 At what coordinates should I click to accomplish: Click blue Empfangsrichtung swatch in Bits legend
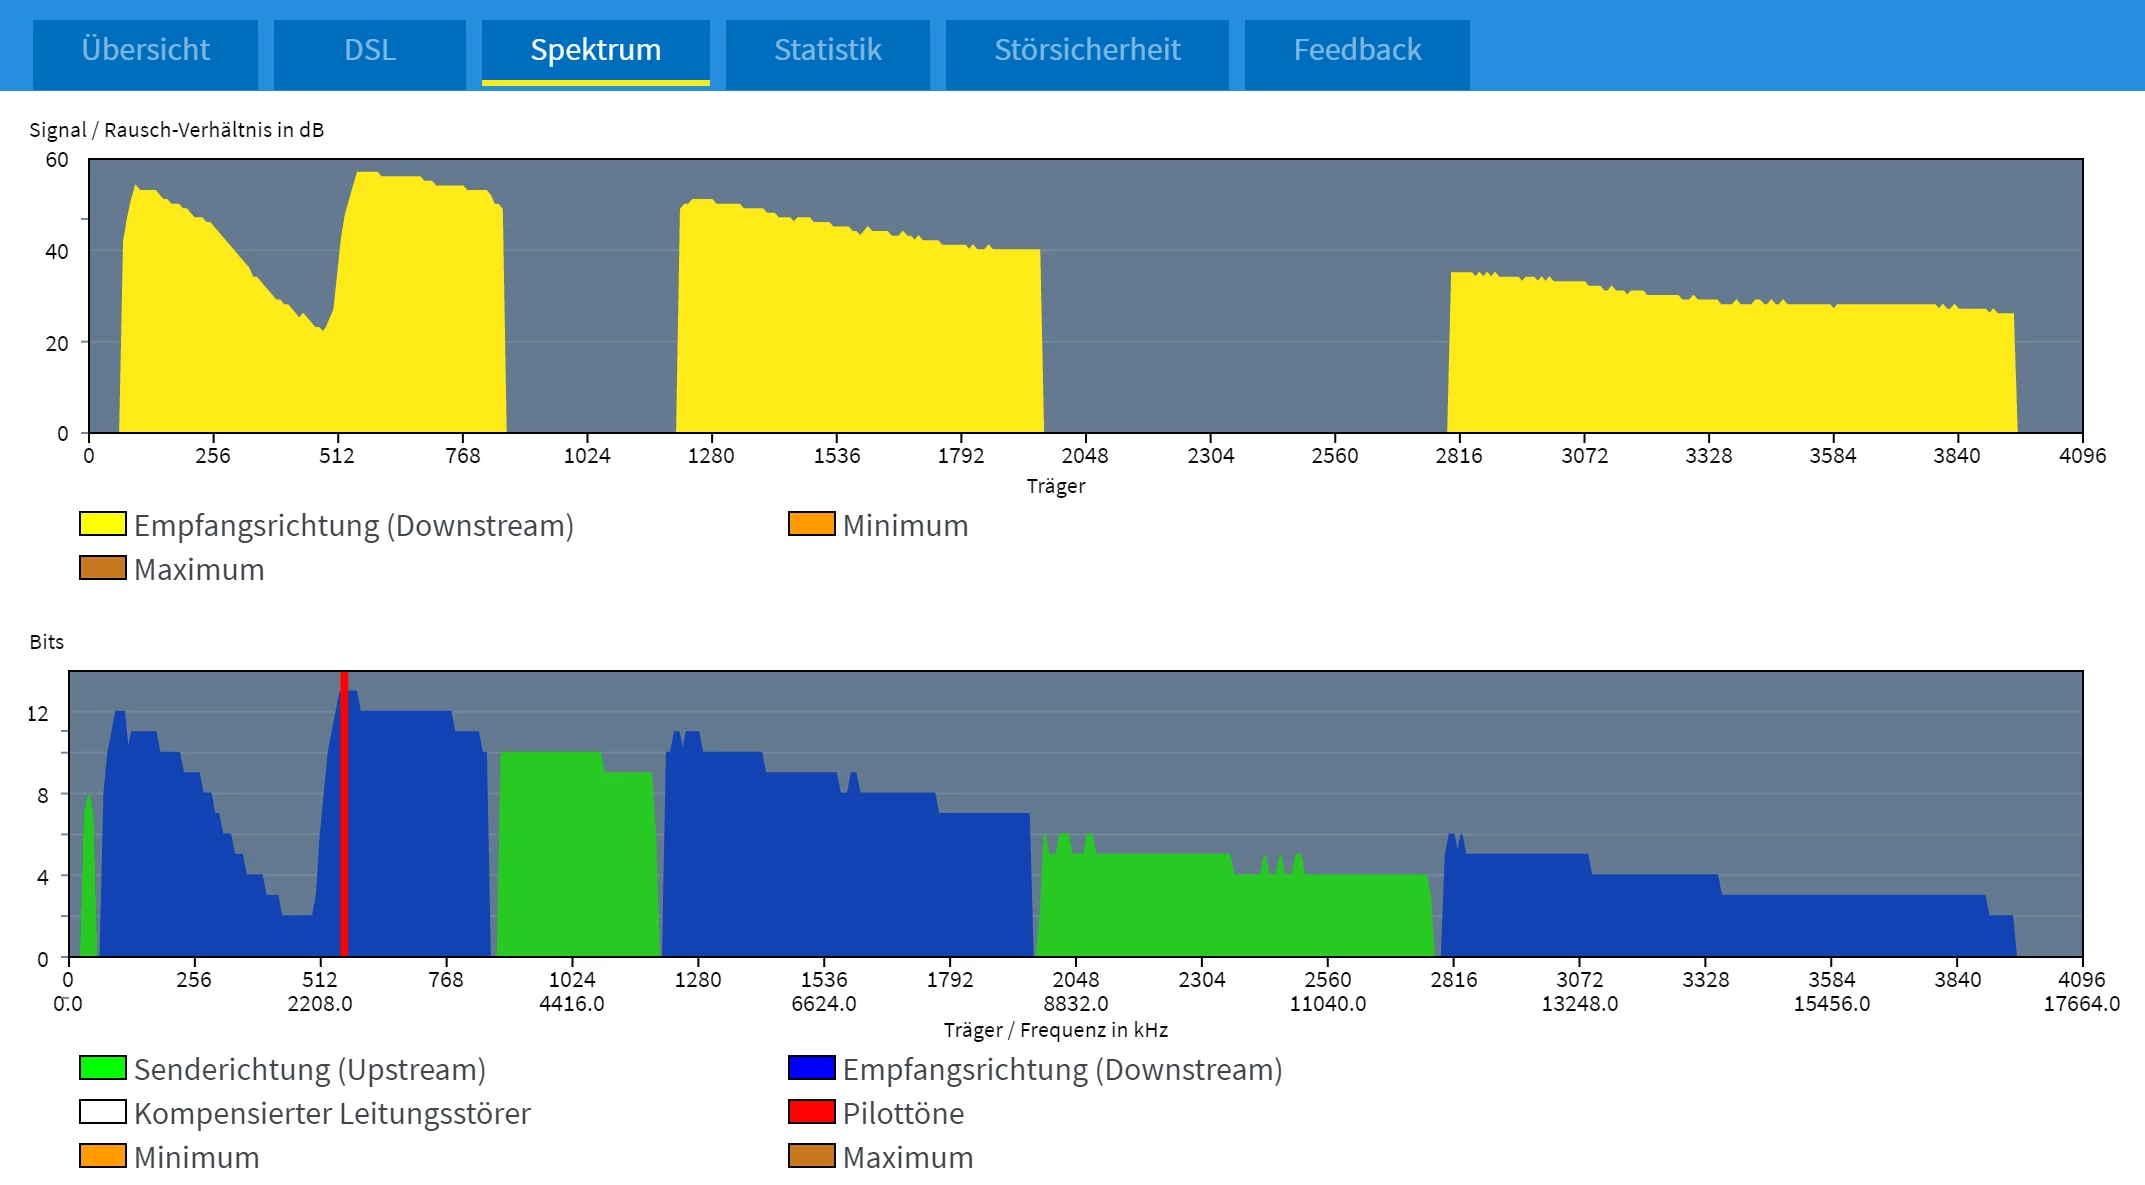811,1068
